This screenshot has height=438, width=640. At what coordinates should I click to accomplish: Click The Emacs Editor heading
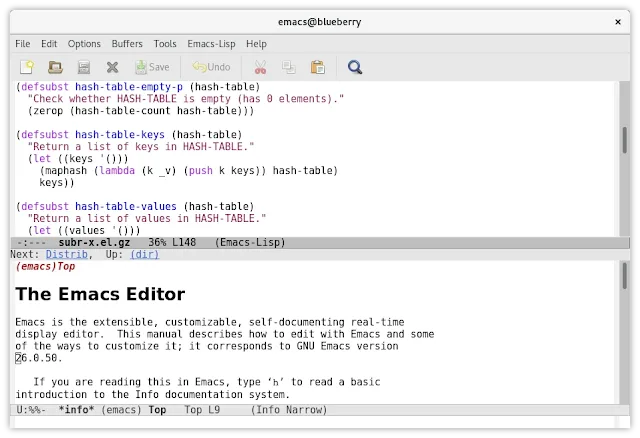(100, 294)
